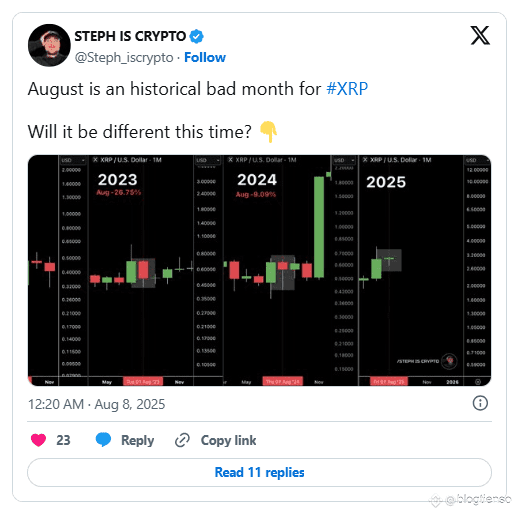Open the 12:20 AM Aug 8, 2025 timestamp

[x=96, y=404]
